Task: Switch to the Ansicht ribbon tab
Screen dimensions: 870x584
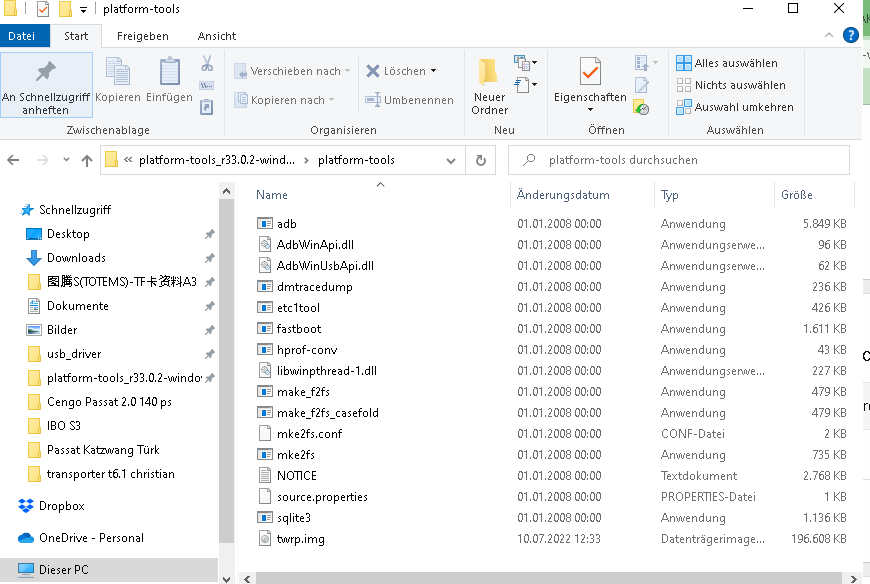Action: click(x=217, y=36)
